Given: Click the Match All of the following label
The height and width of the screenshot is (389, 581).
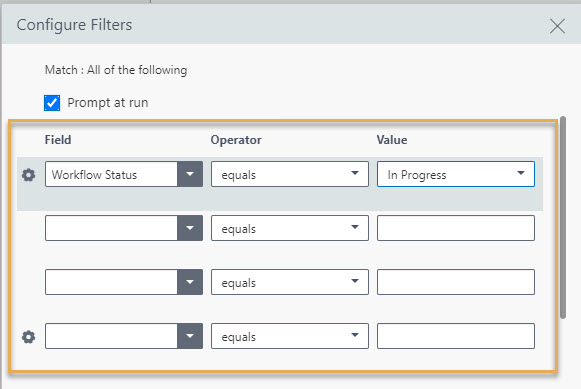Looking at the screenshot, I should click(116, 70).
